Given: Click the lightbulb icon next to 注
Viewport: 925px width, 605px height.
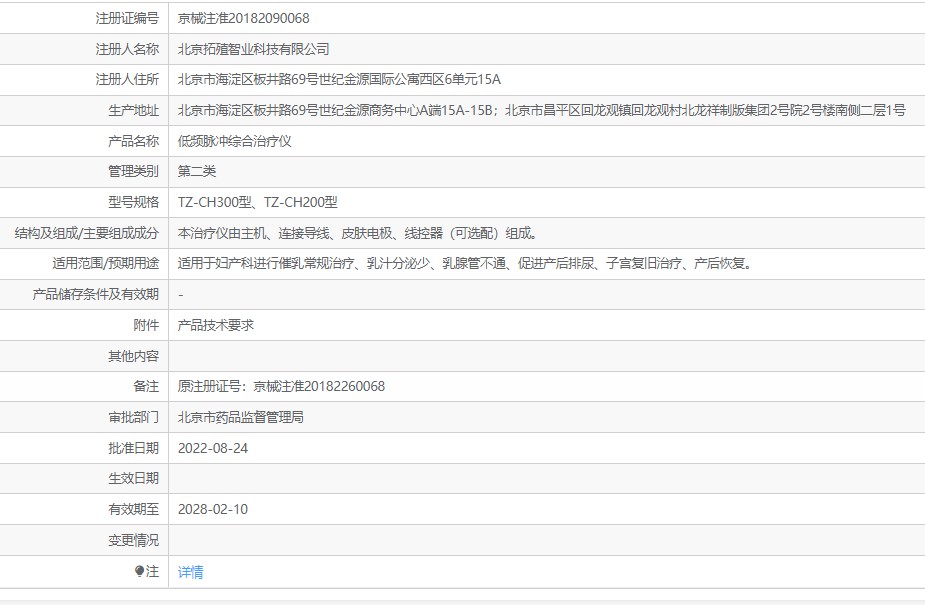Looking at the screenshot, I should 139,571.
